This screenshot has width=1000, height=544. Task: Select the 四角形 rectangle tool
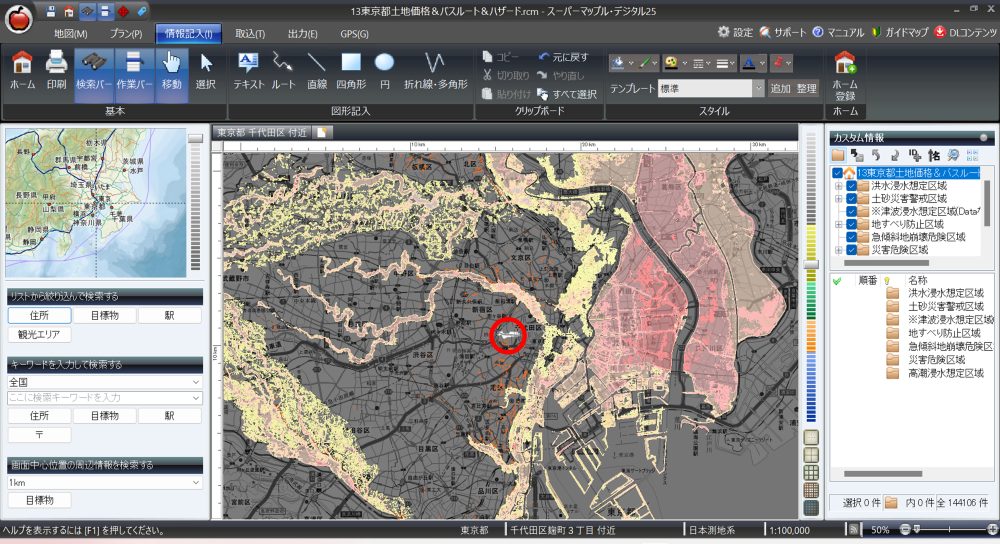pos(350,71)
